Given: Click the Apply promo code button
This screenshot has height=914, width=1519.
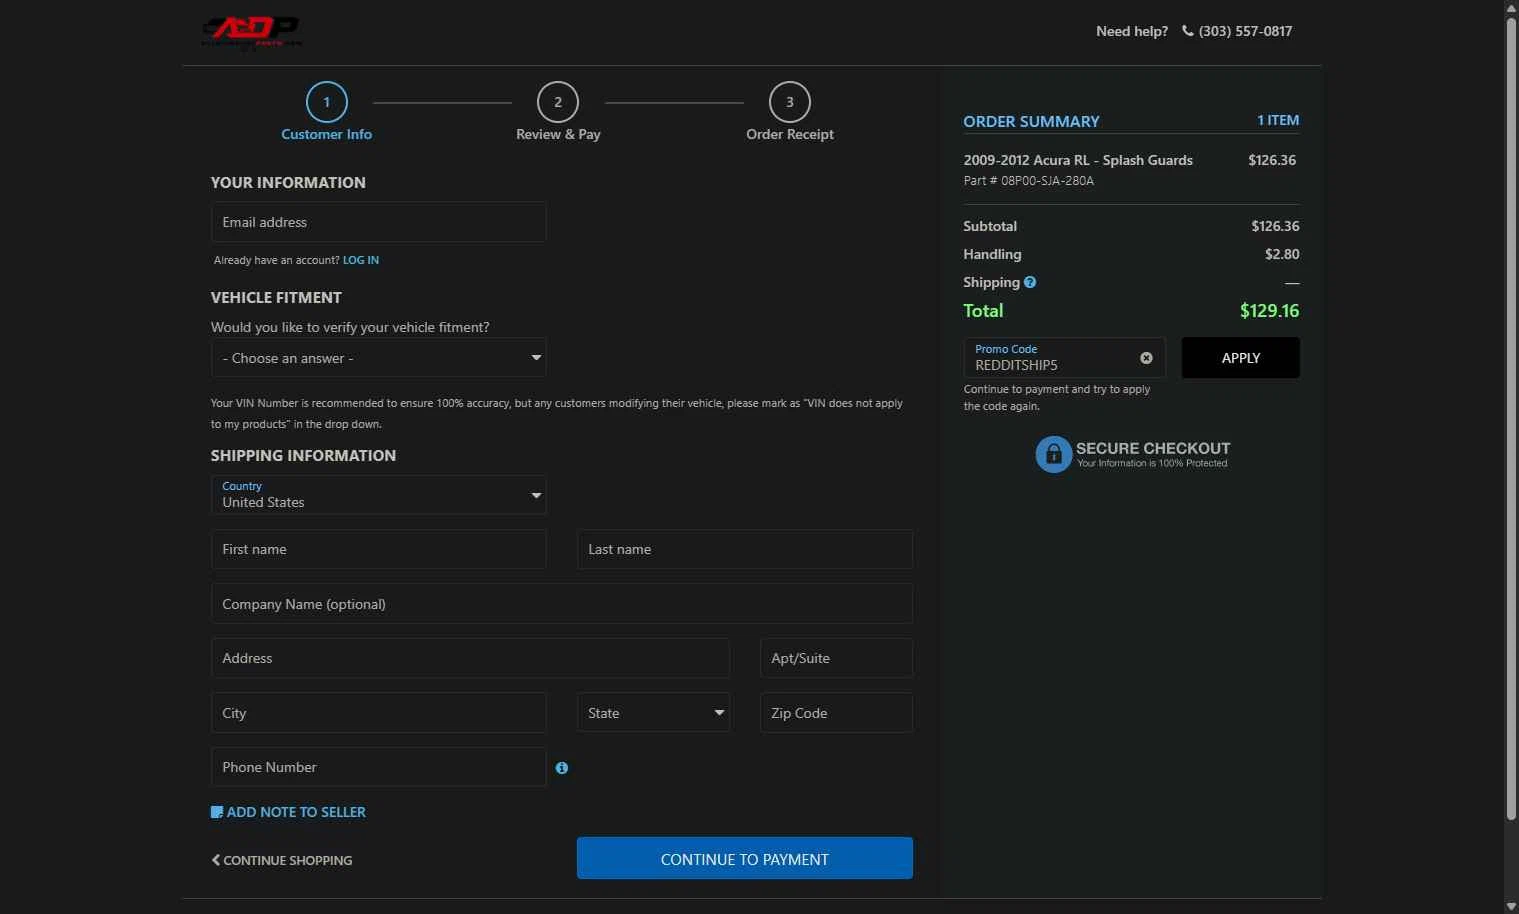Looking at the screenshot, I should tap(1240, 358).
